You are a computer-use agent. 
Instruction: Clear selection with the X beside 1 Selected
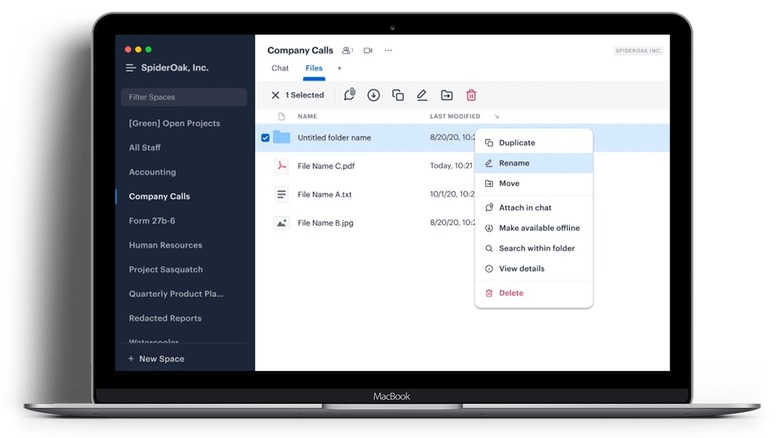(275, 95)
